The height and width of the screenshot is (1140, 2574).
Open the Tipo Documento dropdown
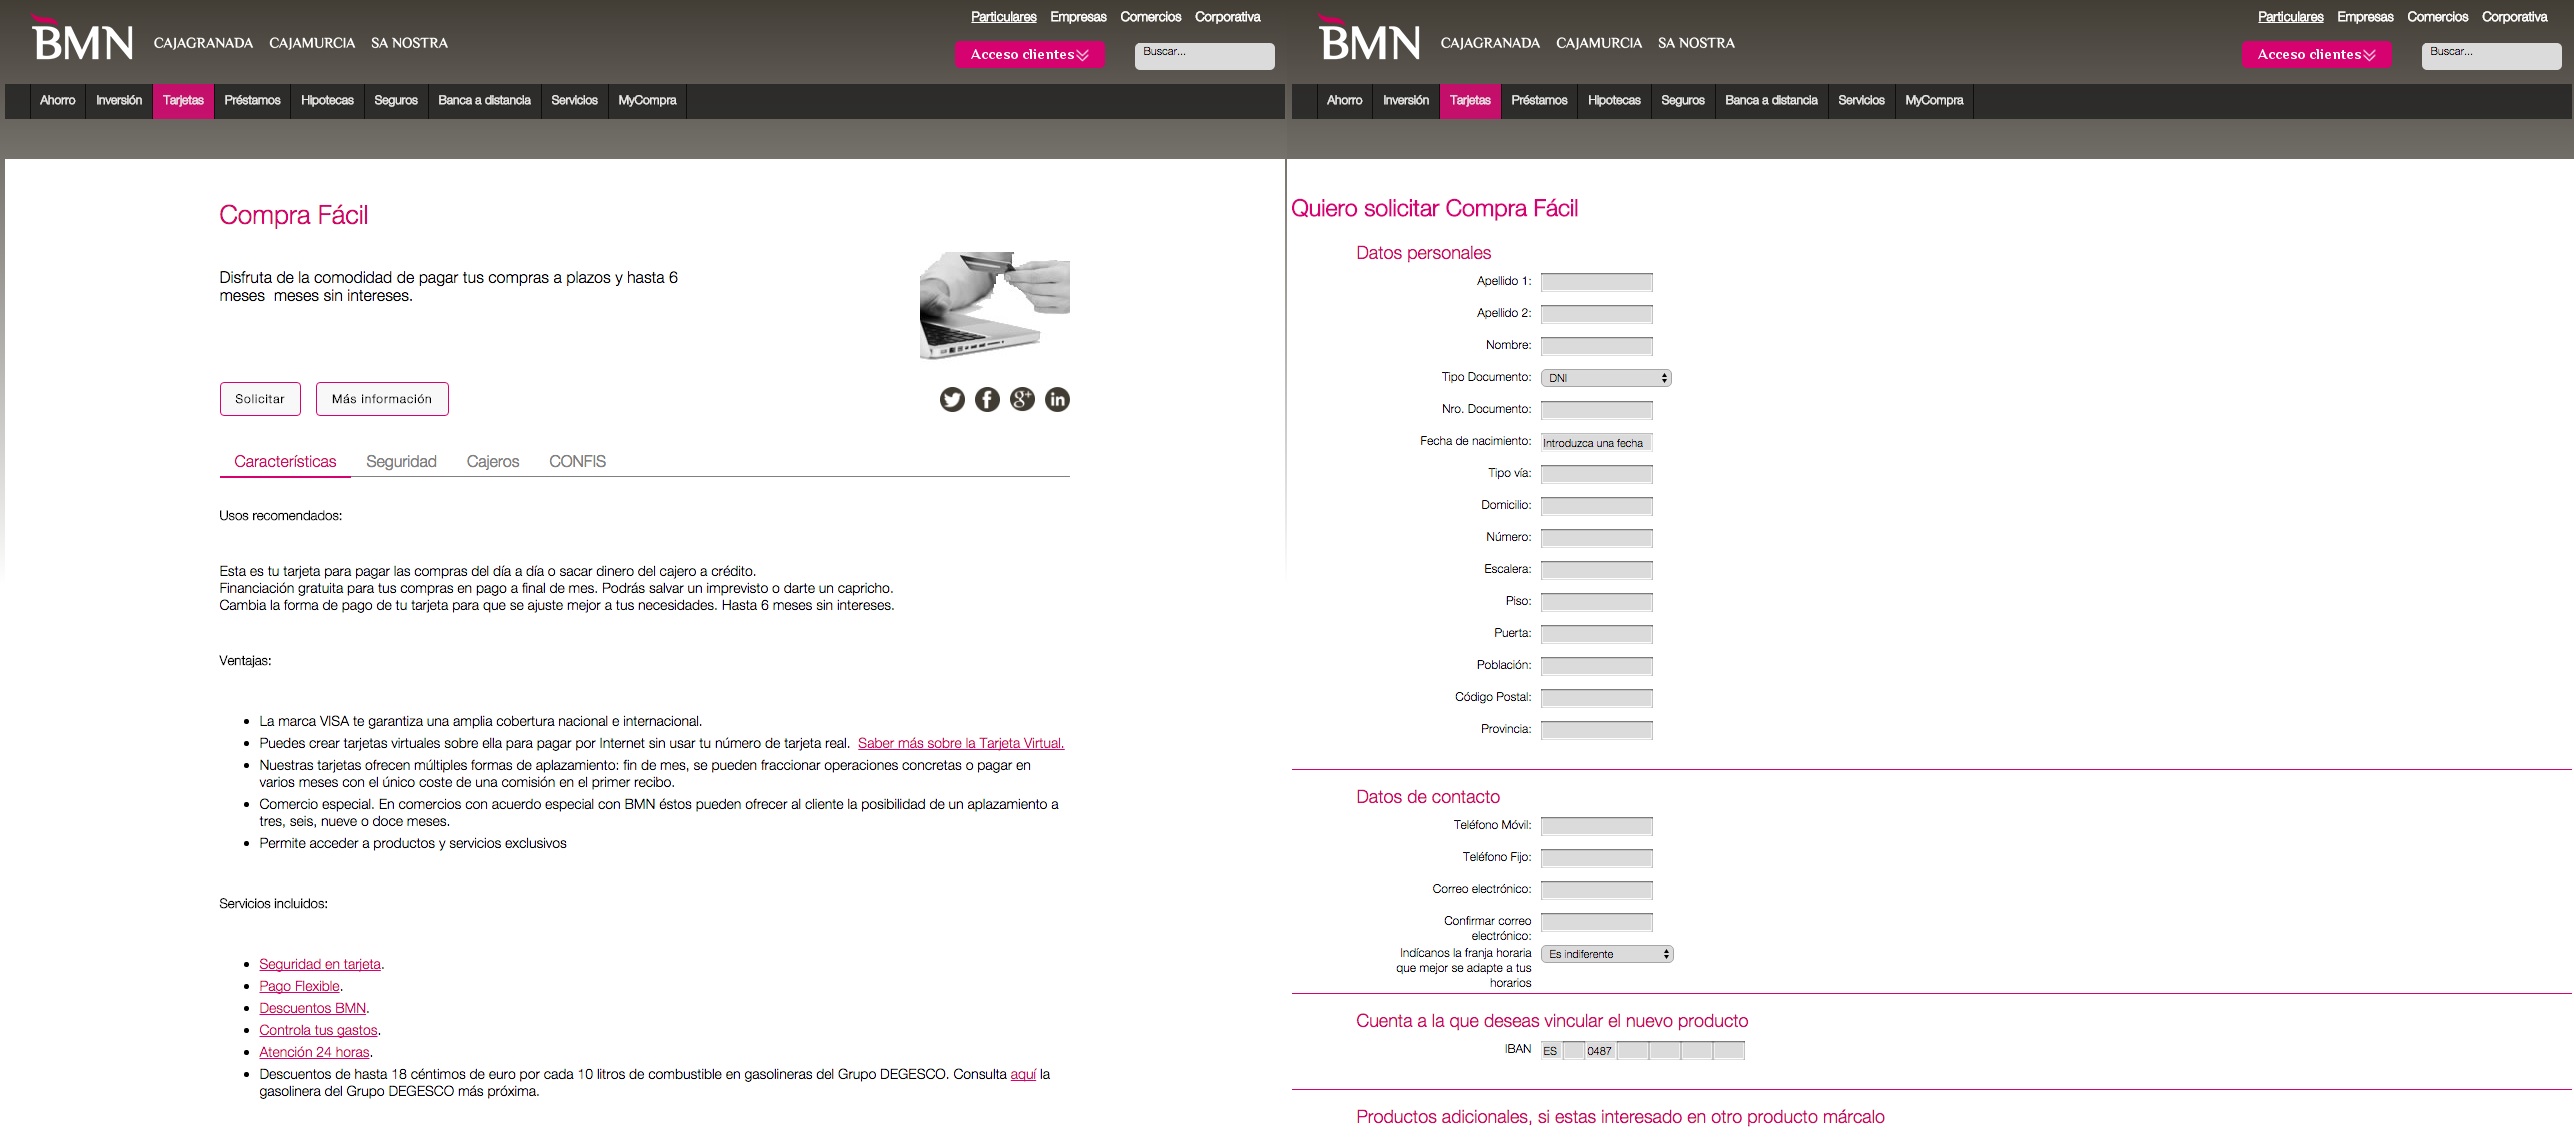pos(1605,378)
